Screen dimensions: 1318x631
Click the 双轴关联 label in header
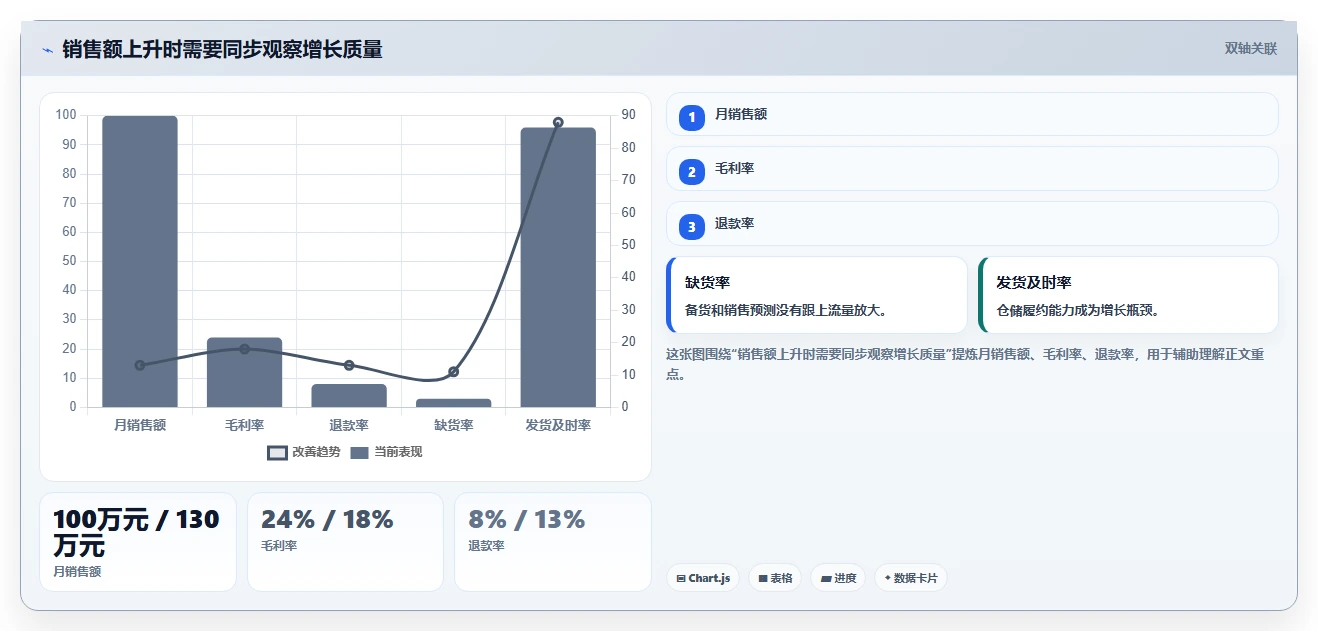[1251, 48]
